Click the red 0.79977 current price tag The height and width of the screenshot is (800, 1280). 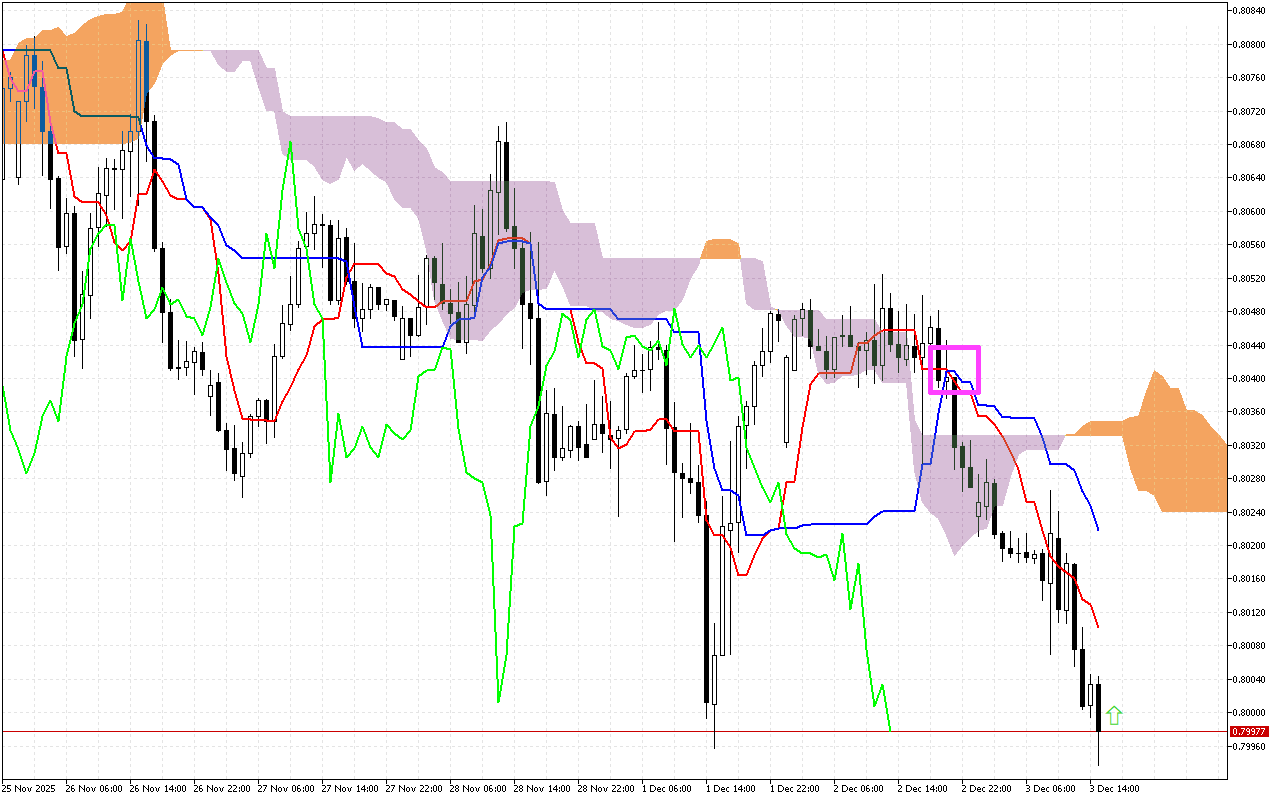pos(1246,731)
